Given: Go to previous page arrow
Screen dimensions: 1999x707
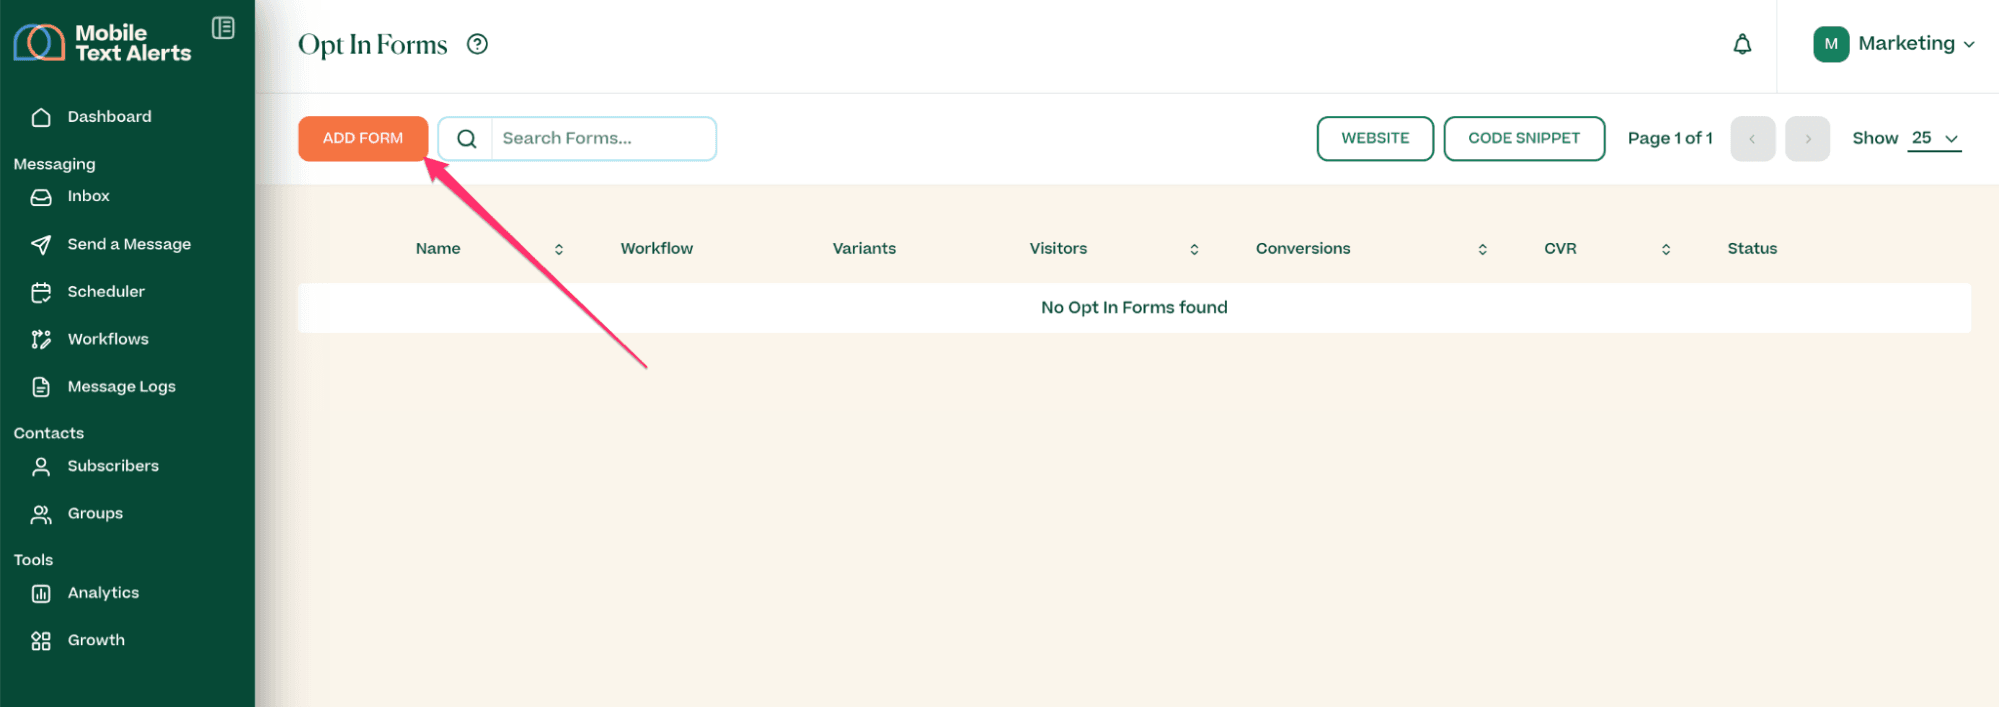Looking at the screenshot, I should pos(1752,139).
